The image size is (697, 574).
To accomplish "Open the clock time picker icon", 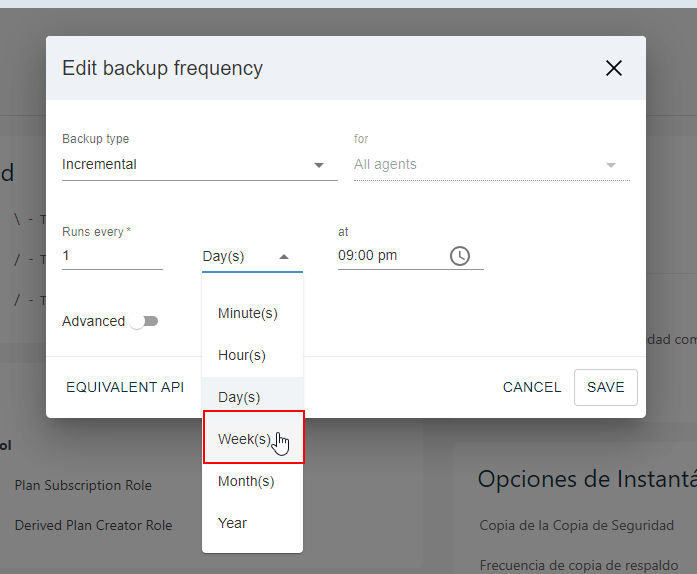I will pyautogui.click(x=459, y=256).
